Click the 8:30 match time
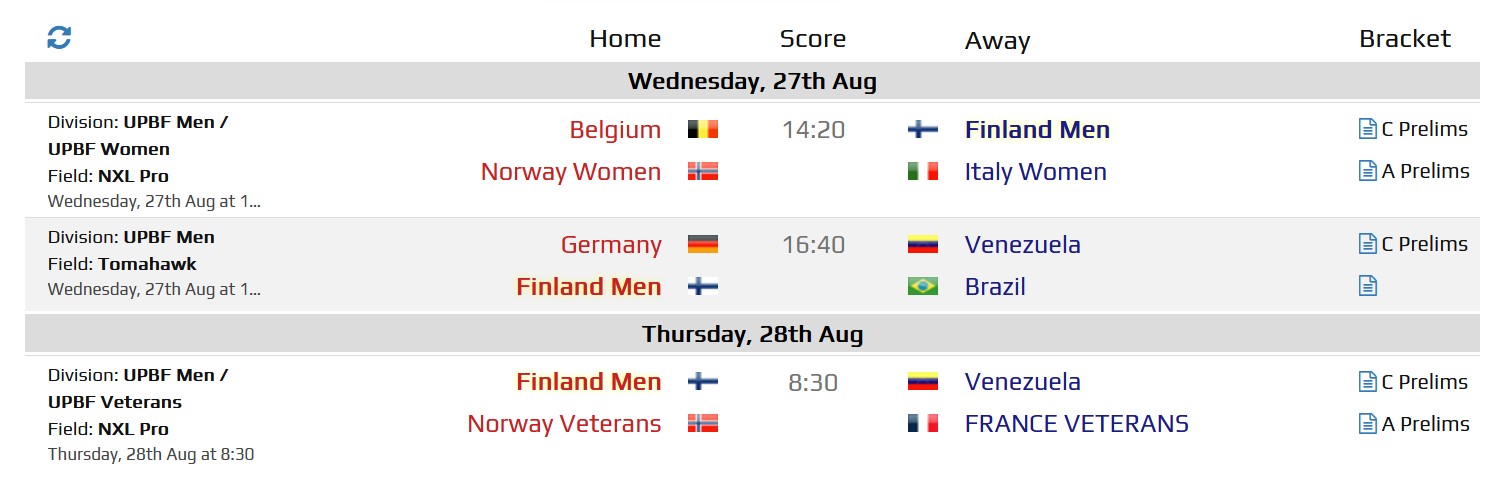Image resolution: width=1506 pixels, height=500 pixels. point(813,382)
